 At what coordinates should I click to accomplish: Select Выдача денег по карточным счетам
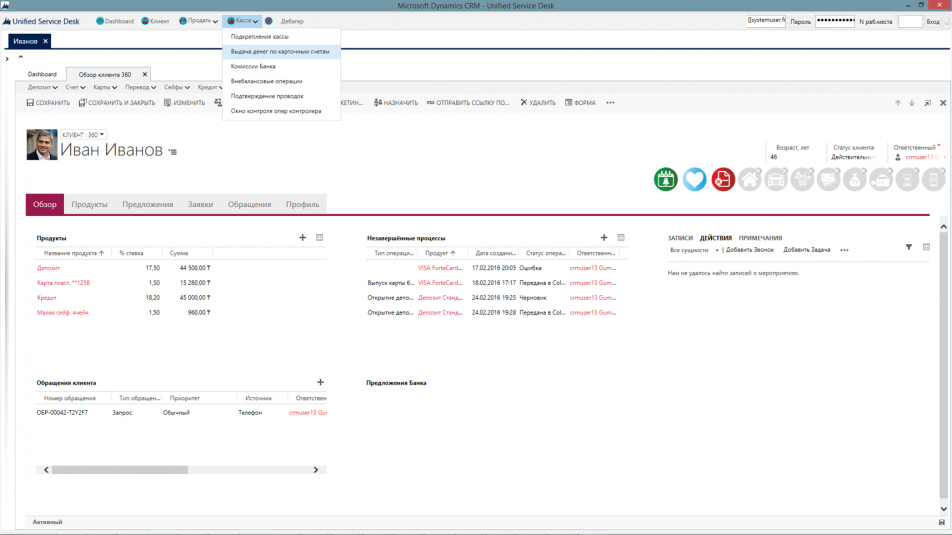click(280, 51)
